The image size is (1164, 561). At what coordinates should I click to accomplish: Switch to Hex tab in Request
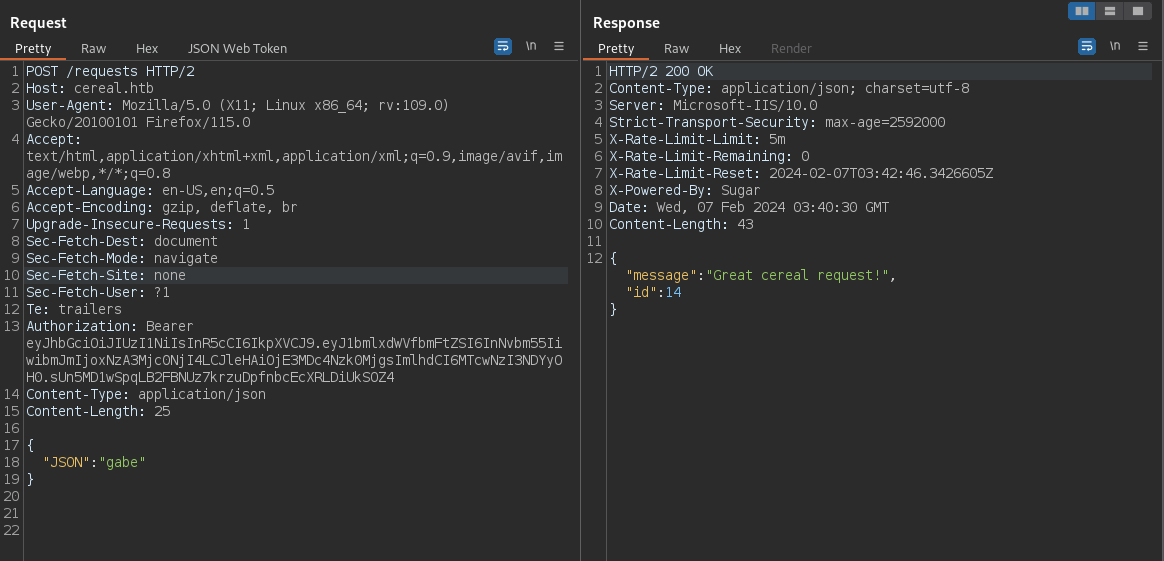pyautogui.click(x=147, y=48)
